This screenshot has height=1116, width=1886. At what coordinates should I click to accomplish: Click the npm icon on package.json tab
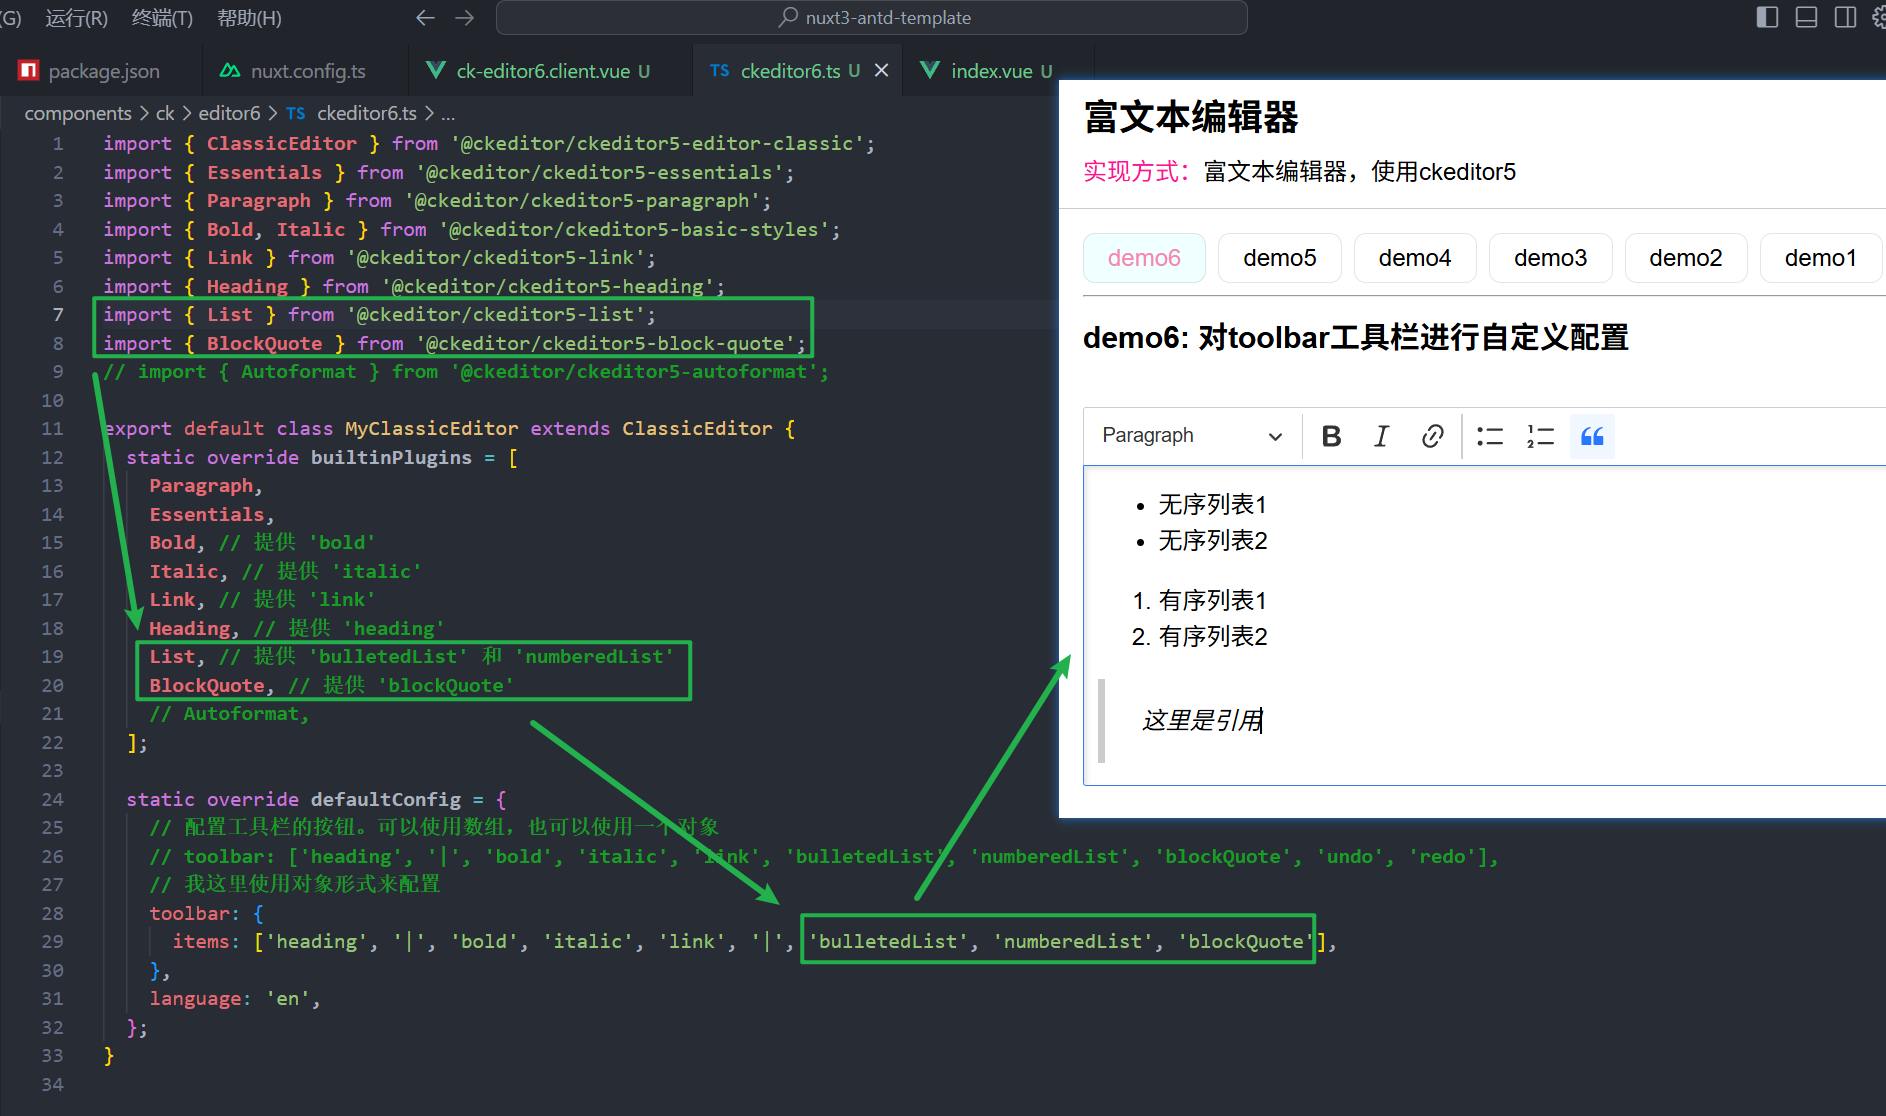tap(28, 70)
